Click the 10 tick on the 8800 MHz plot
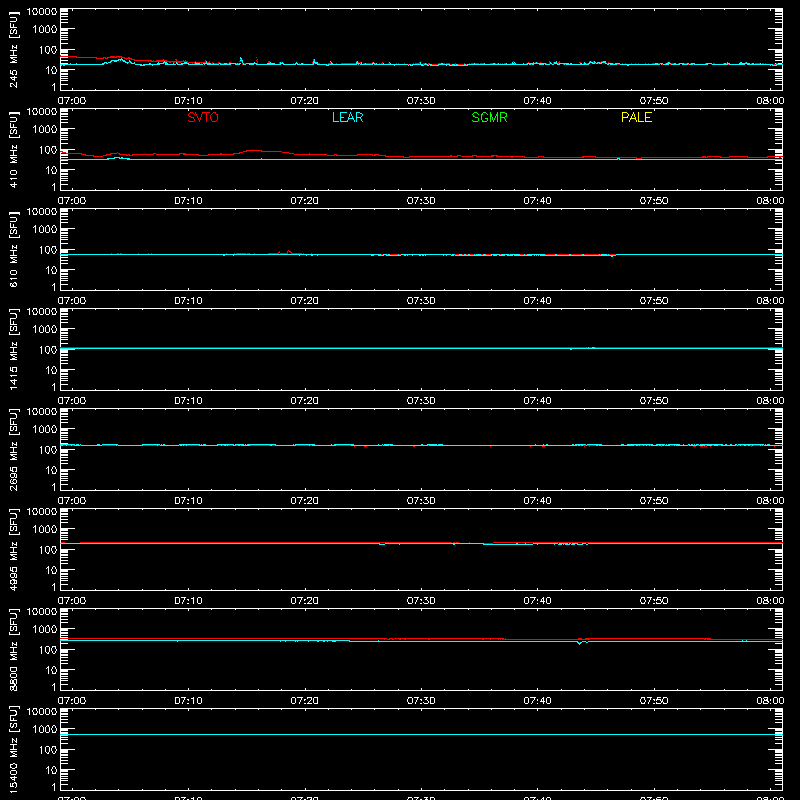 (x=52, y=670)
